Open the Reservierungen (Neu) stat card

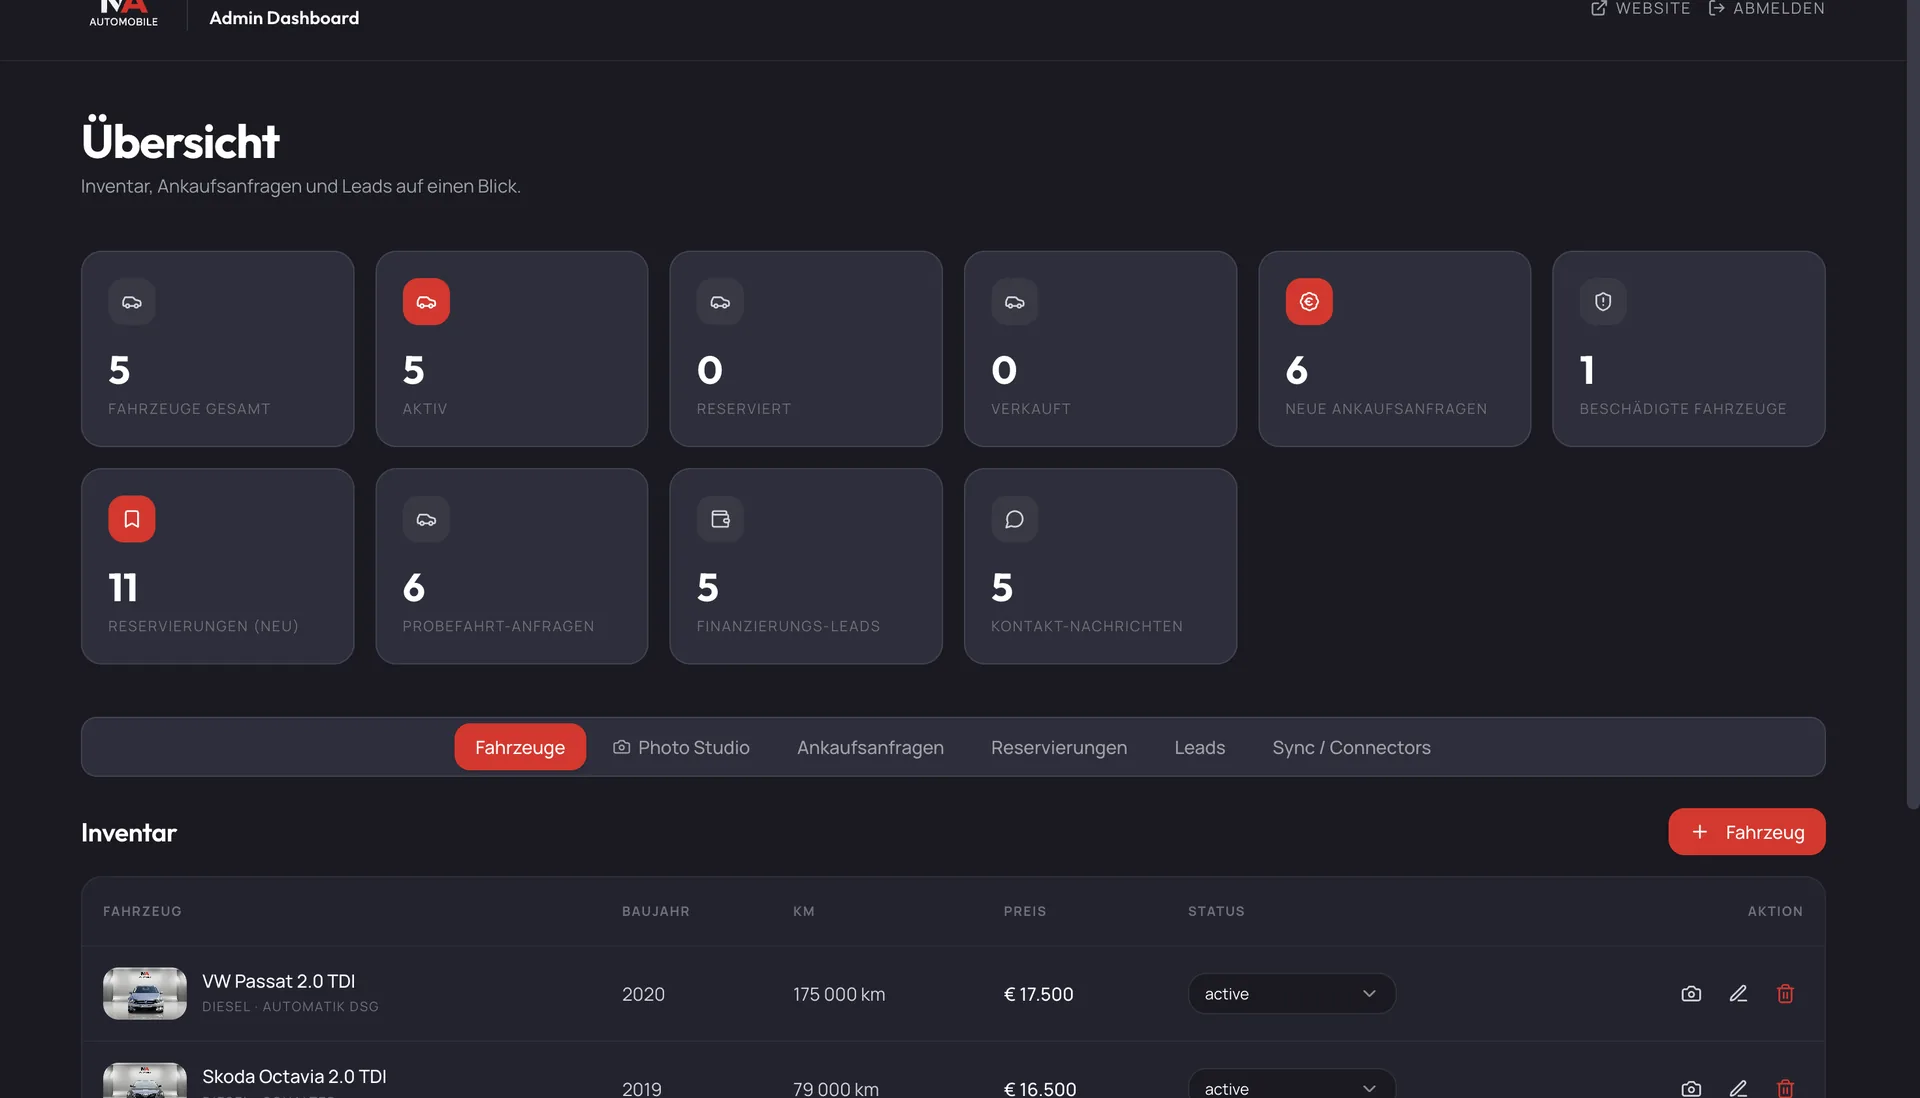tap(217, 566)
